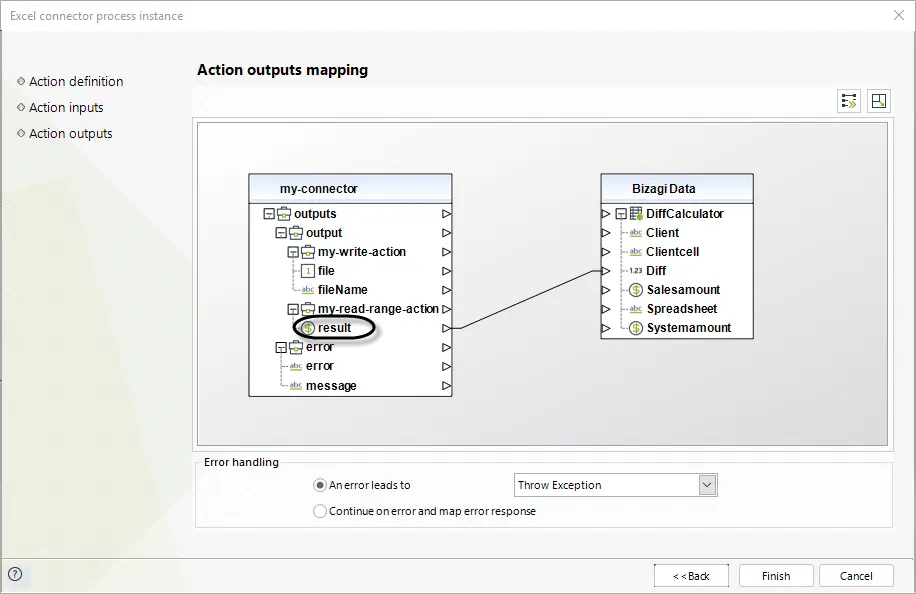Click the currency icon beside result
The width and height of the screenshot is (916, 594).
(x=308, y=328)
